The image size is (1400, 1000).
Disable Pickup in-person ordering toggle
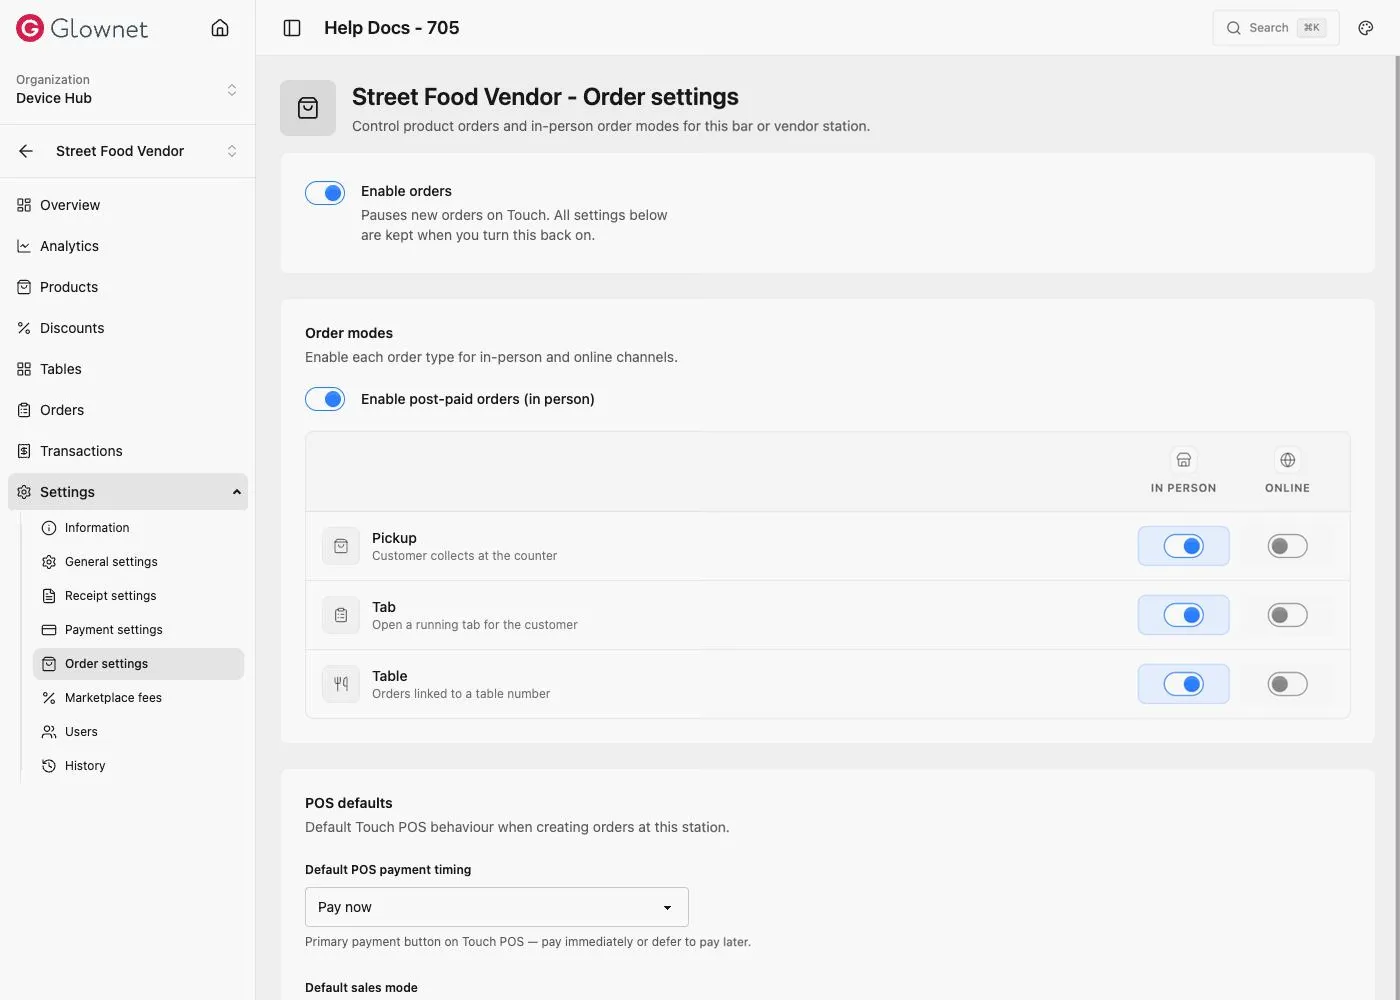pyautogui.click(x=1184, y=546)
